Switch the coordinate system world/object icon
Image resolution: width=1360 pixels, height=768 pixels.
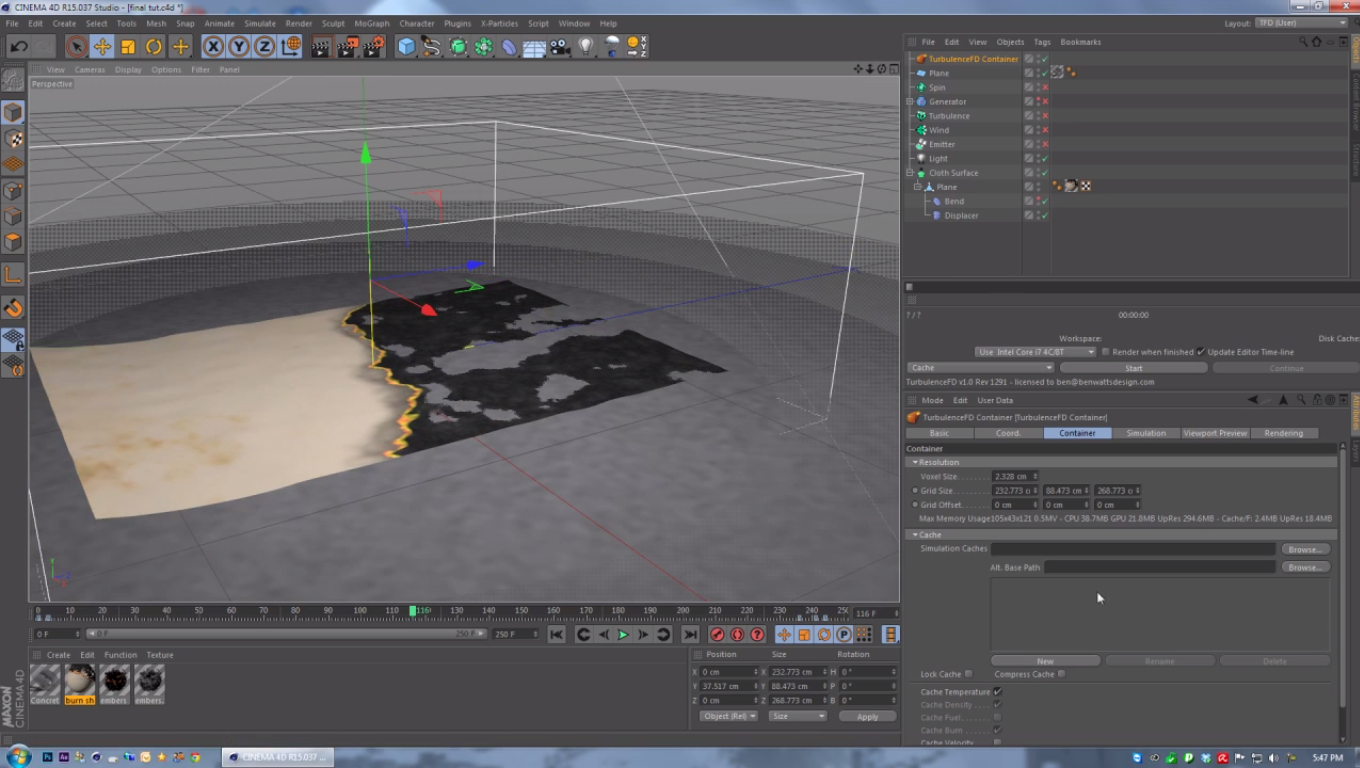tap(290, 46)
